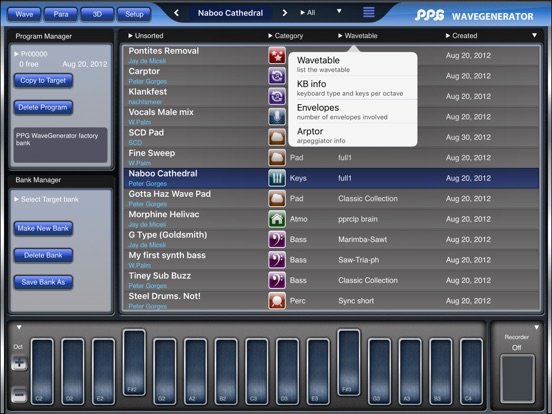The height and width of the screenshot is (414, 552).
Task: Open the Setup tab
Action: coord(134,14)
